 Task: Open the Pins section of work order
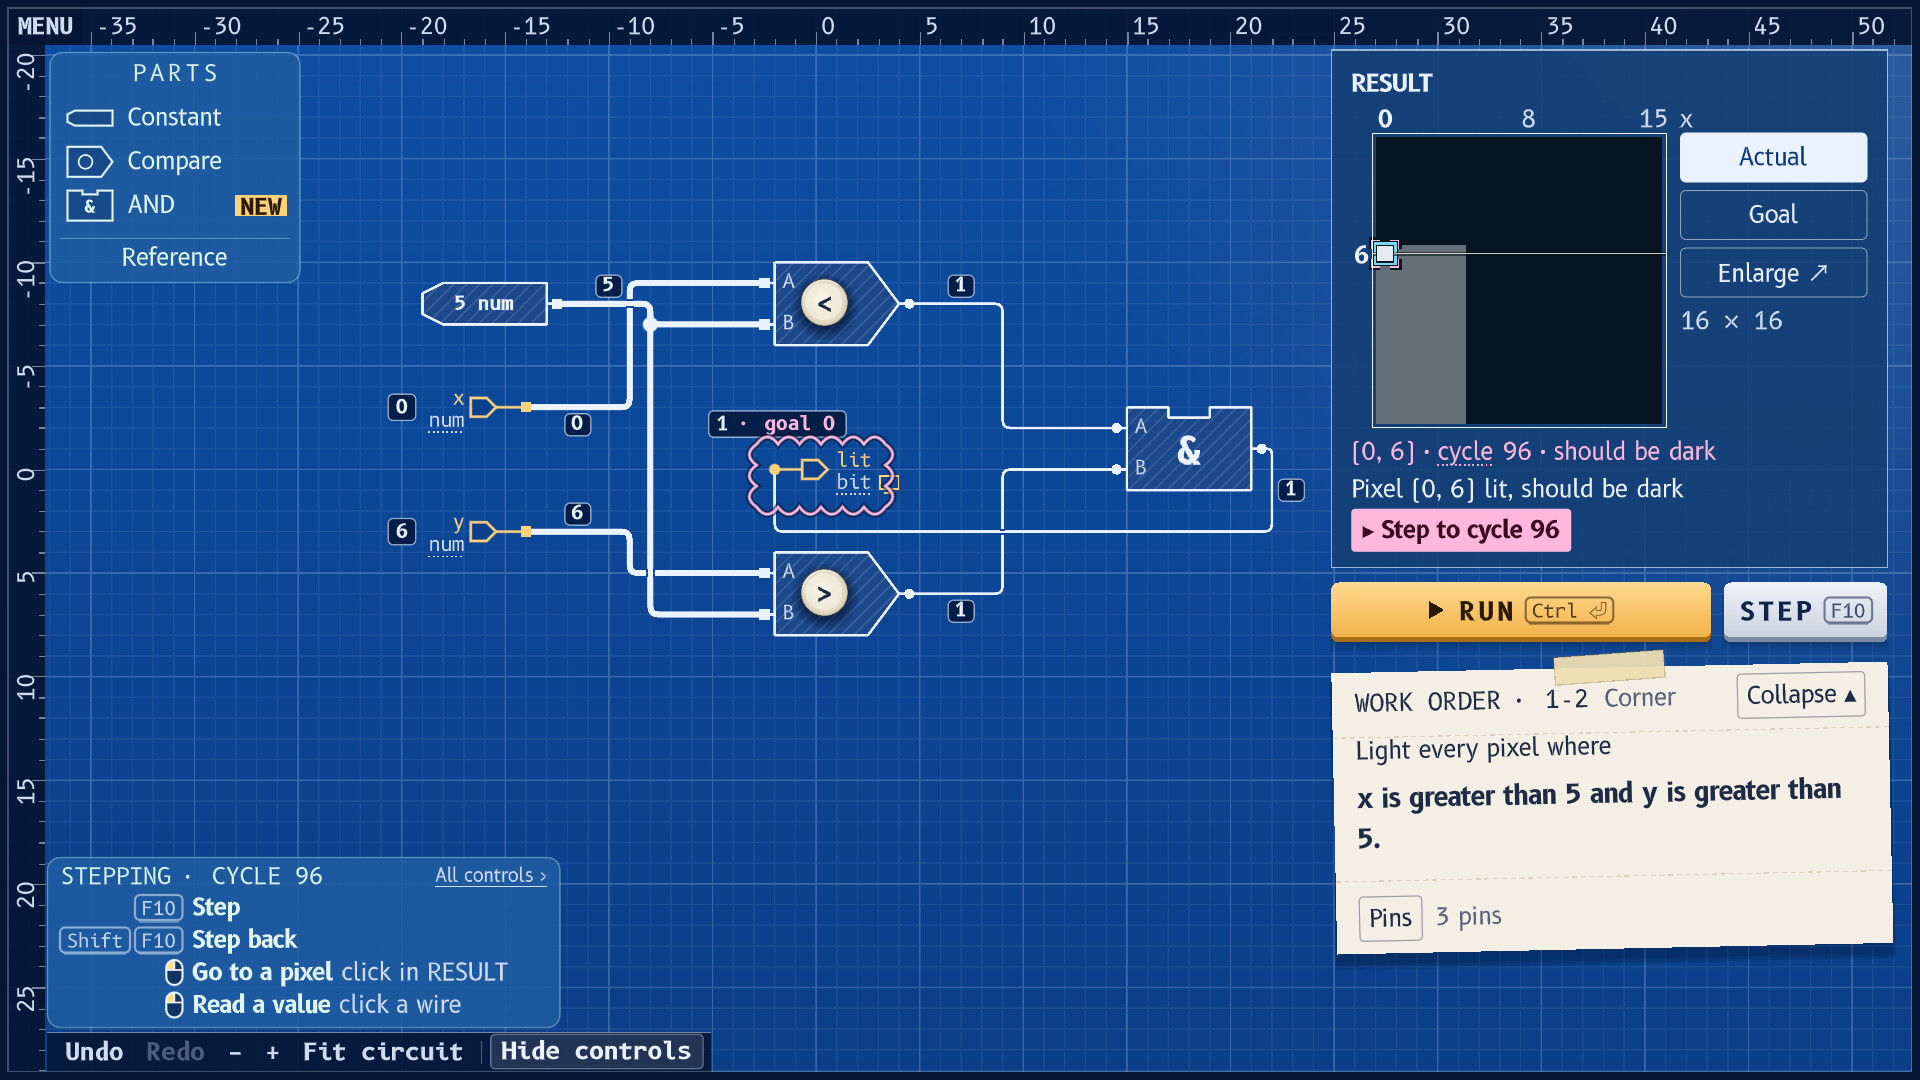click(x=1390, y=918)
